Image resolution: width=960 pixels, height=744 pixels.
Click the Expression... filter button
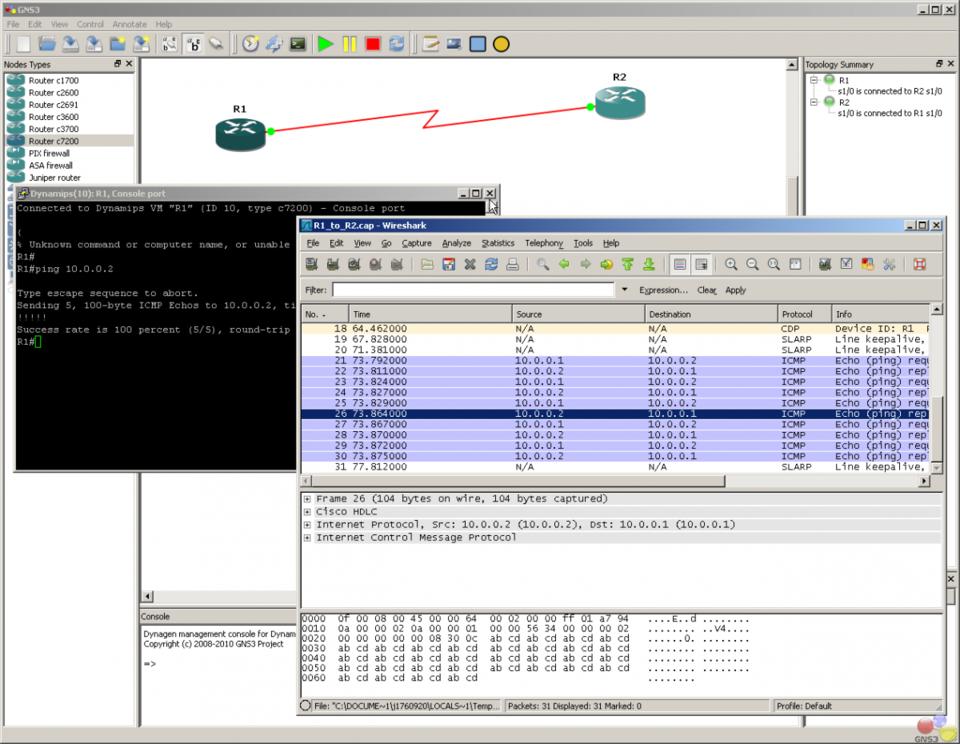(x=663, y=290)
